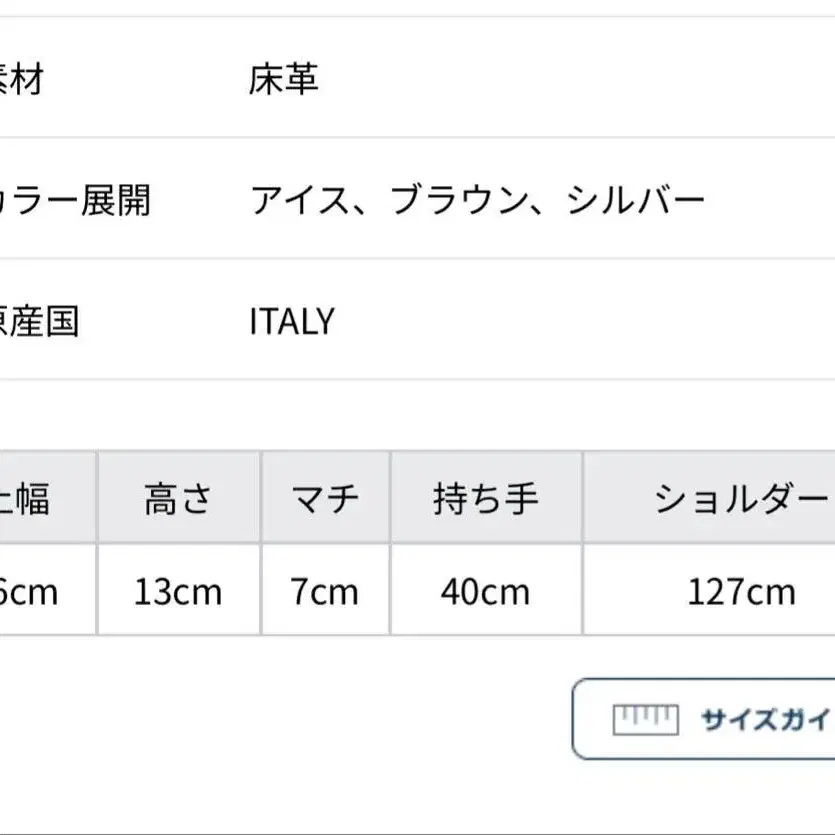Select the ITALY country value
The image size is (835, 835).
(x=292, y=321)
